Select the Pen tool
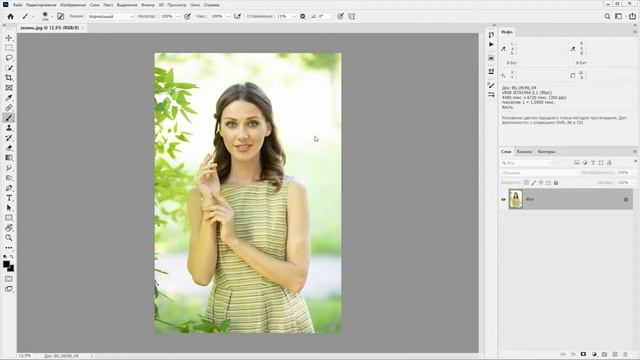The height and width of the screenshot is (360, 640). 9,188
